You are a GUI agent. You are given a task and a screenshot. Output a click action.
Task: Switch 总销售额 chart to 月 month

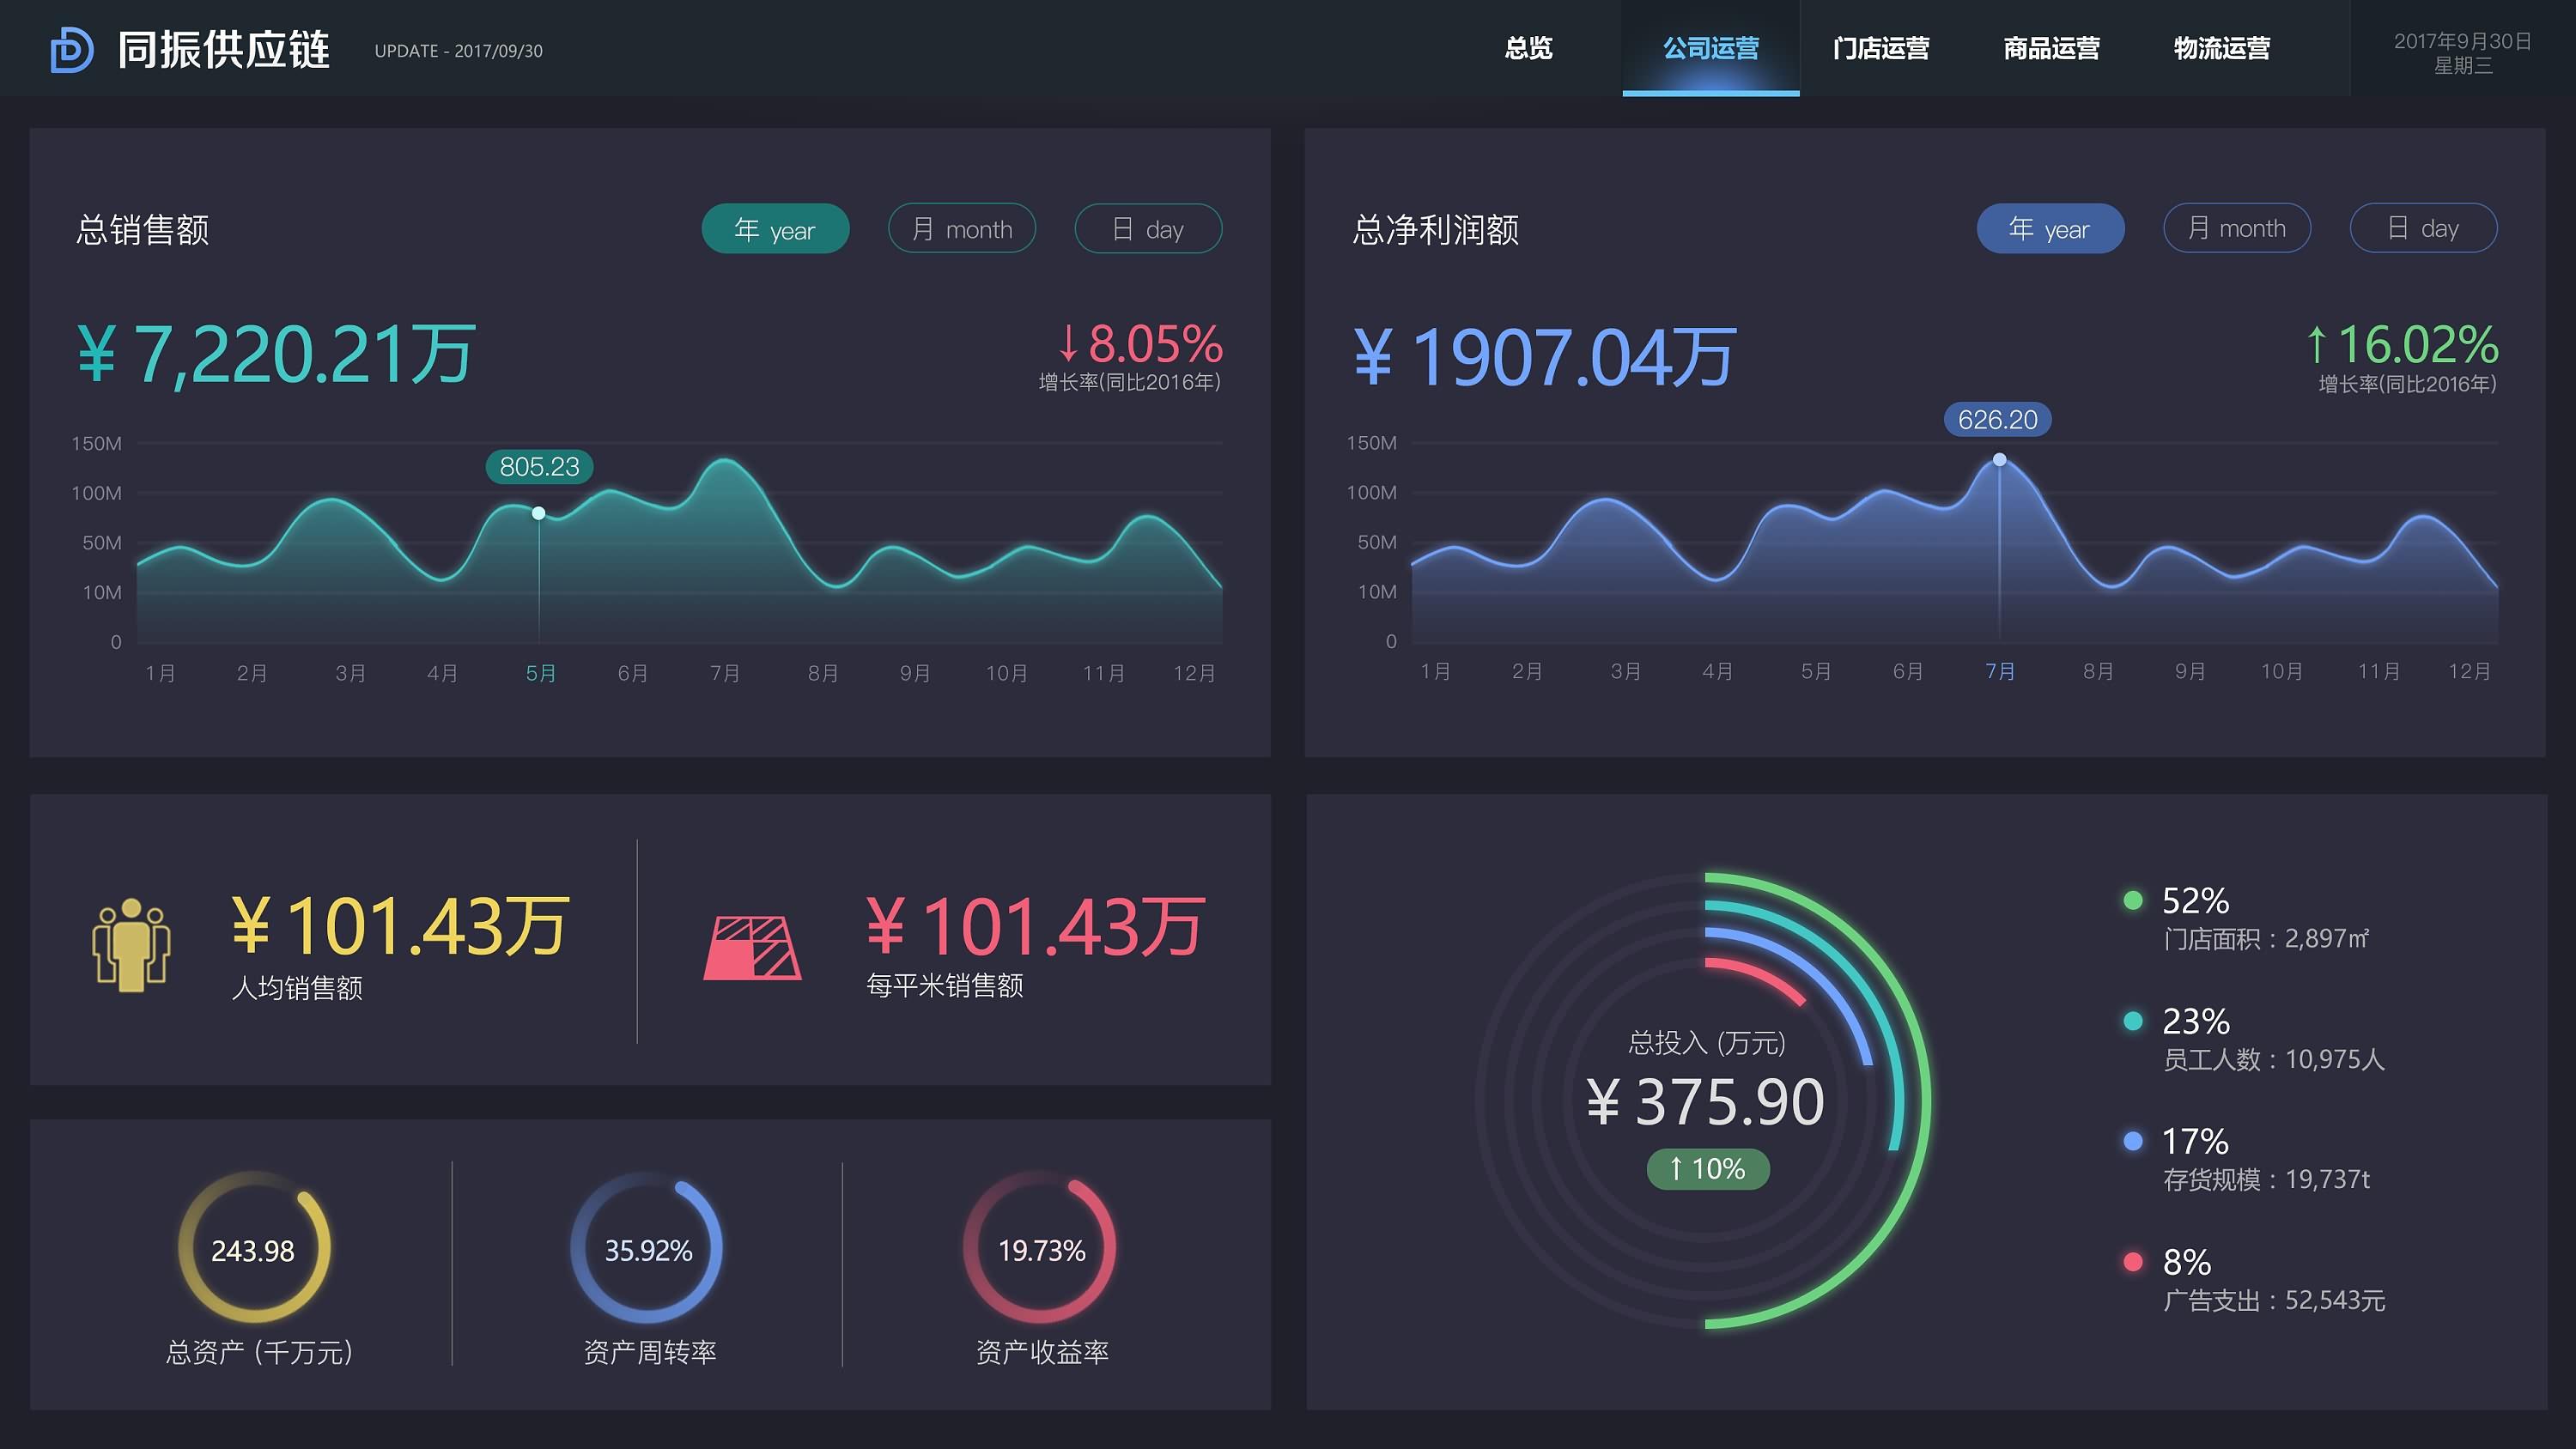click(962, 229)
